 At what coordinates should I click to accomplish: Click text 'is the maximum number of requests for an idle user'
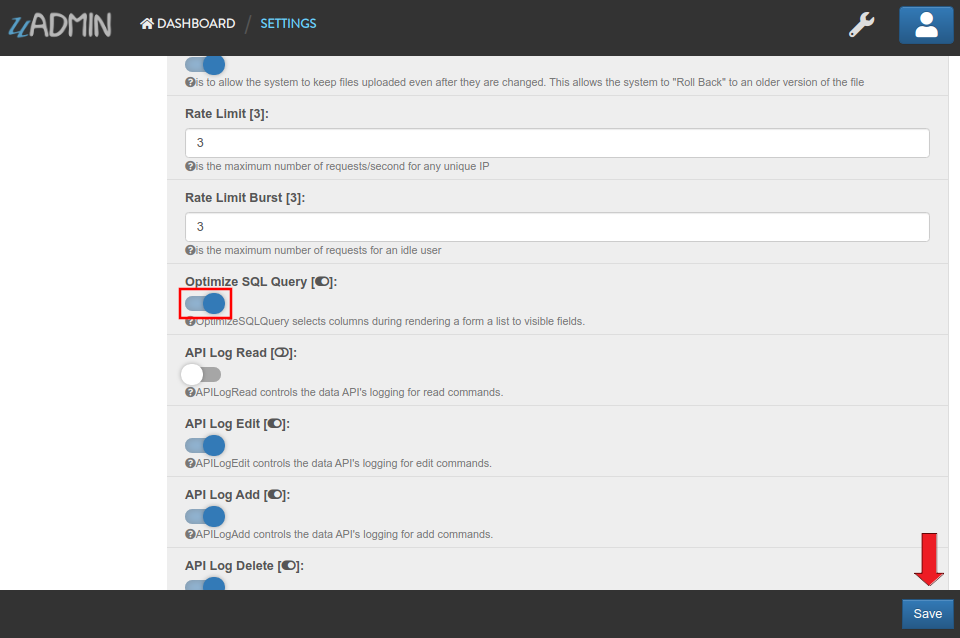(318, 250)
